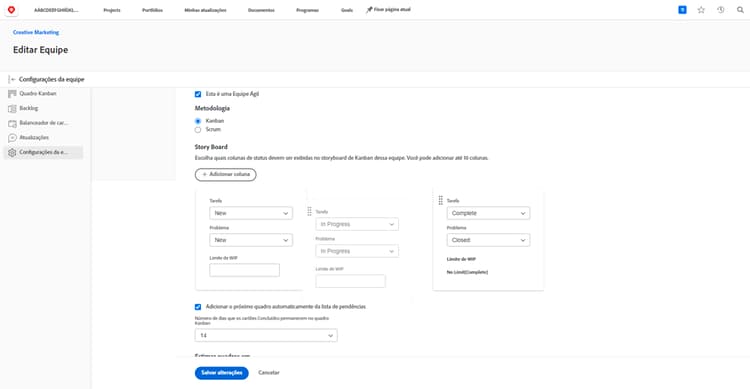Screen dimensions: 750x389
Task: Click the Metodologia heading text
Action: point(212,109)
